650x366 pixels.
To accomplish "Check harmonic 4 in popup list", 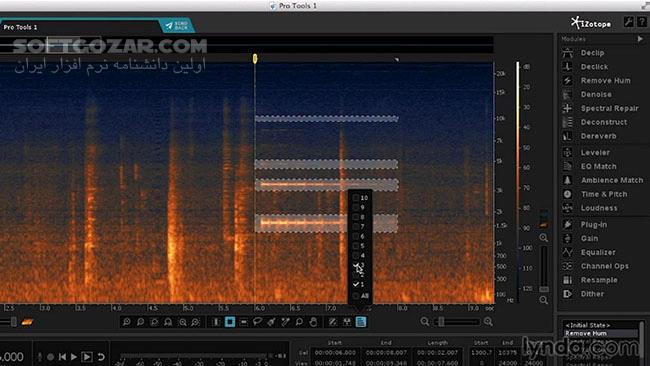I will pos(356,255).
